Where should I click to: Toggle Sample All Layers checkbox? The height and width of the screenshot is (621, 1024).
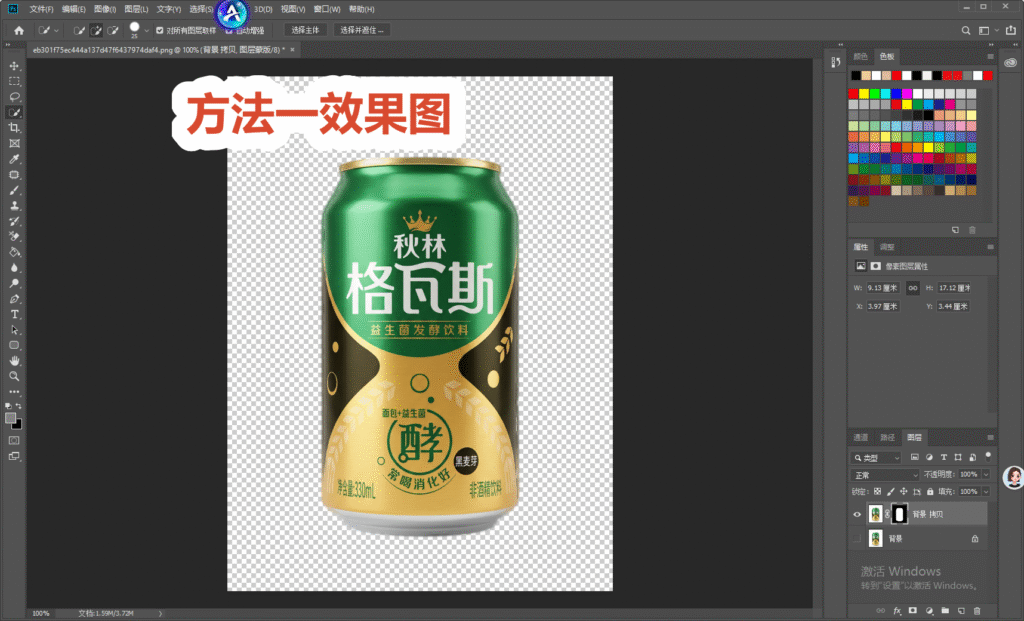tap(159, 30)
